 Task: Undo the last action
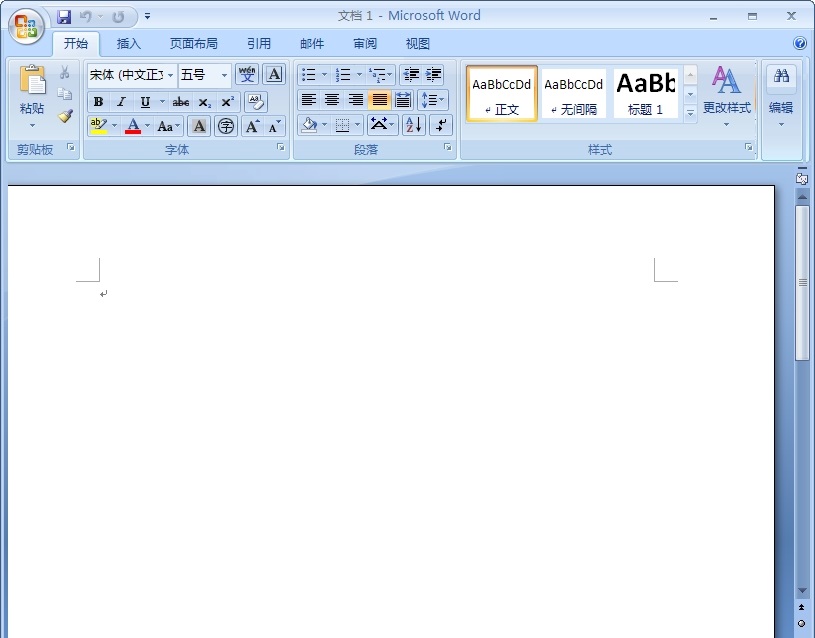point(85,17)
